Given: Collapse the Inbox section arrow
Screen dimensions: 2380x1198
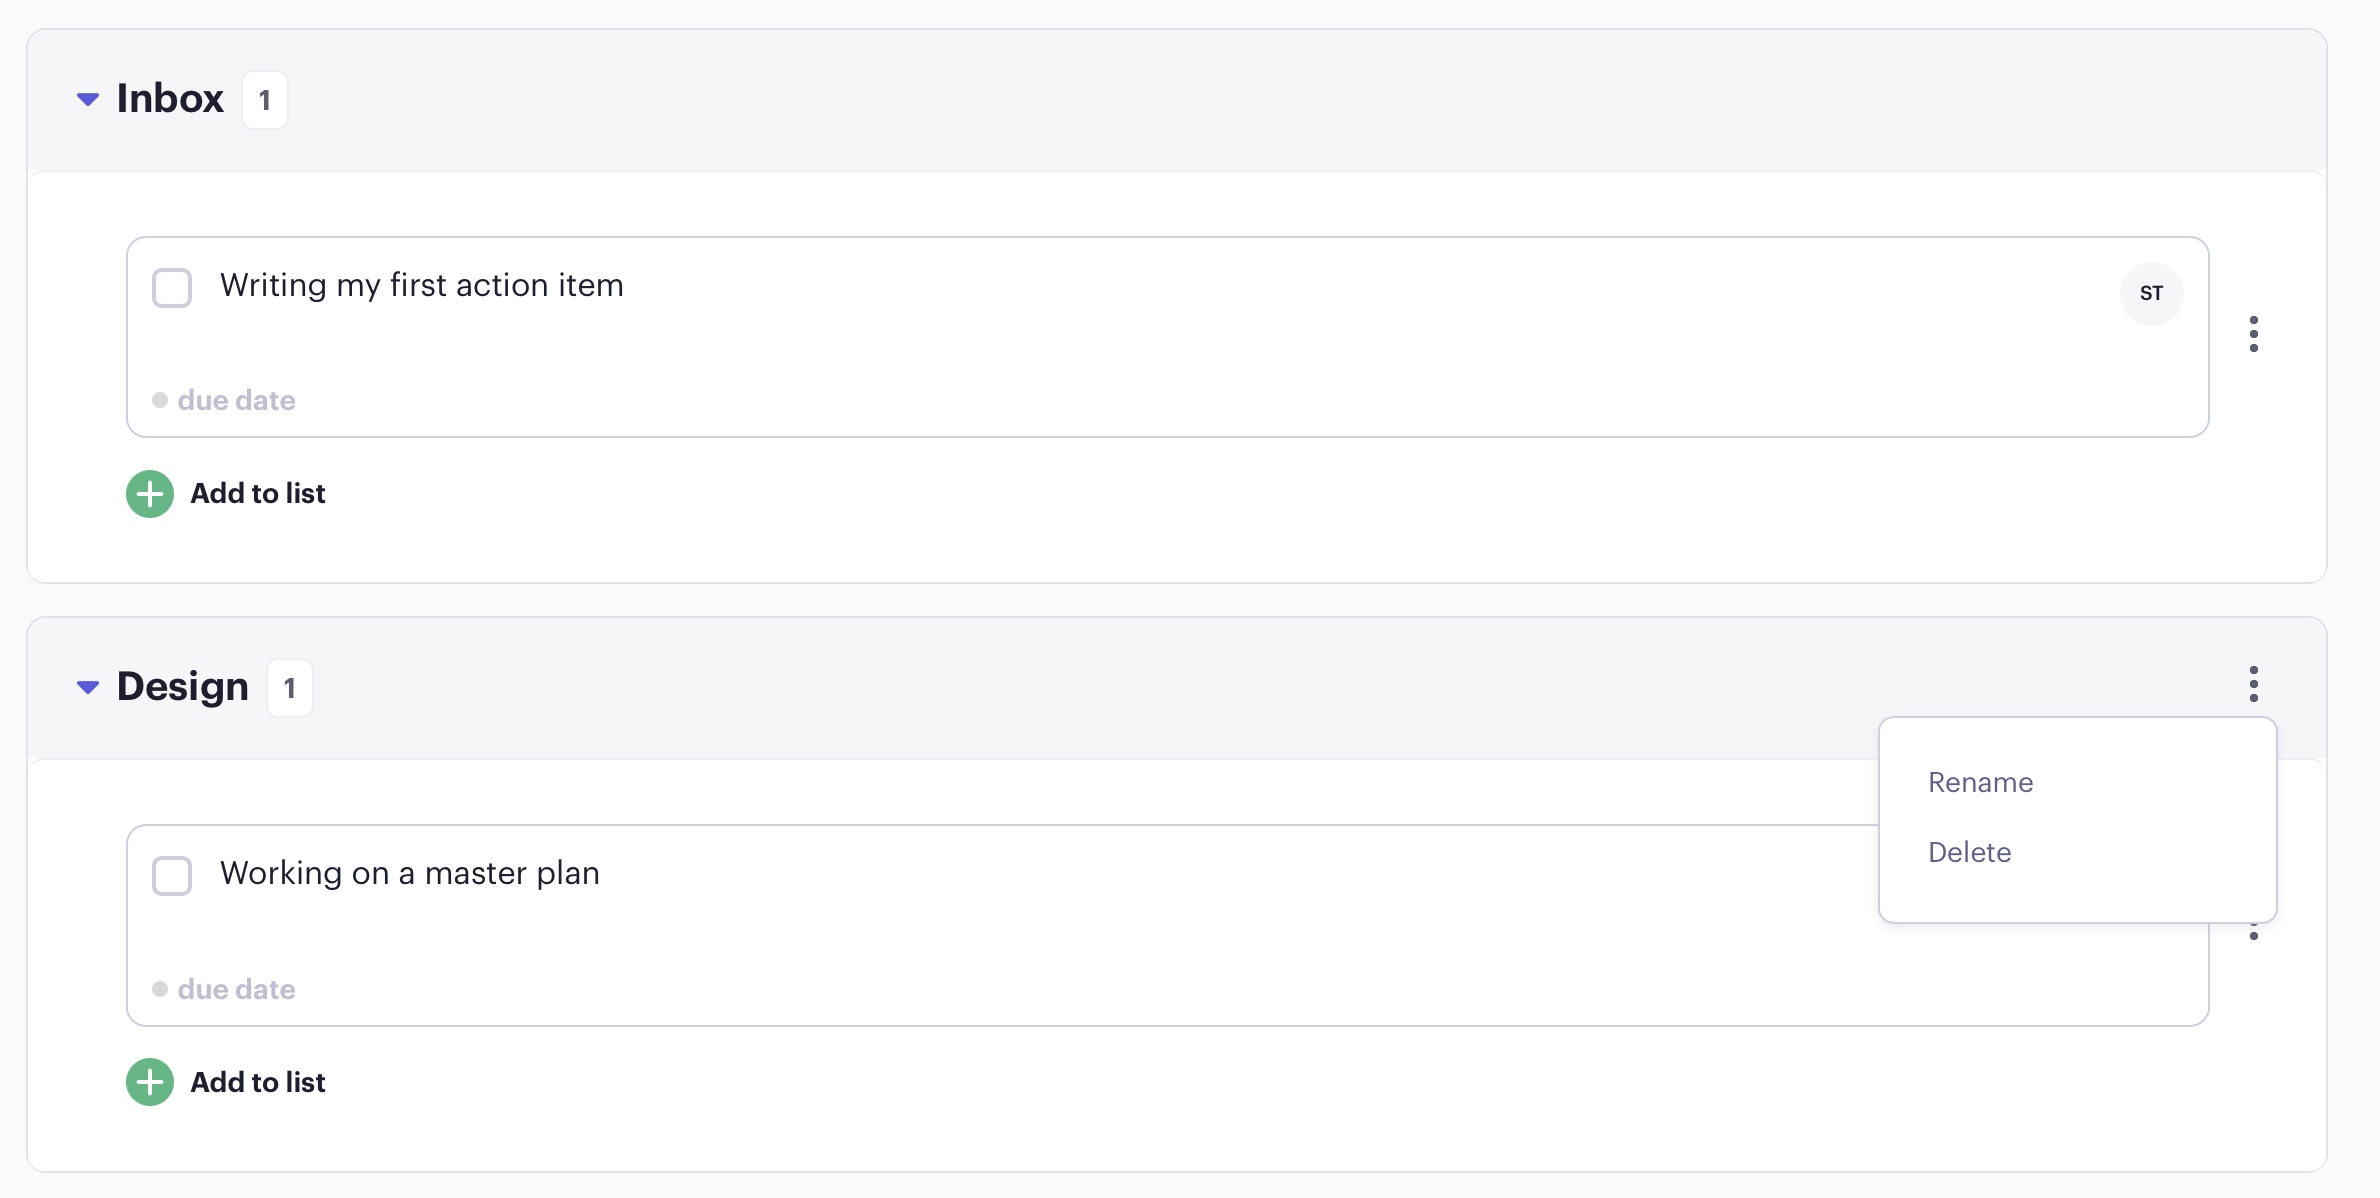Looking at the screenshot, I should (x=88, y=99).
